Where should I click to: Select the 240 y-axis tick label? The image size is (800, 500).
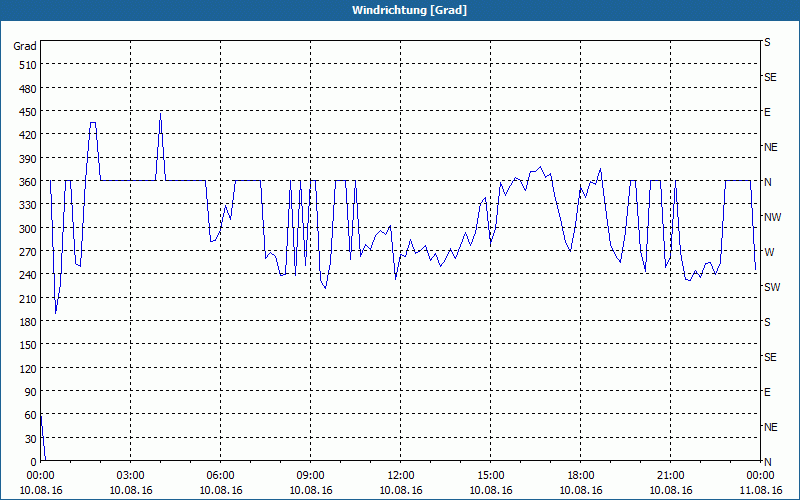28,275
